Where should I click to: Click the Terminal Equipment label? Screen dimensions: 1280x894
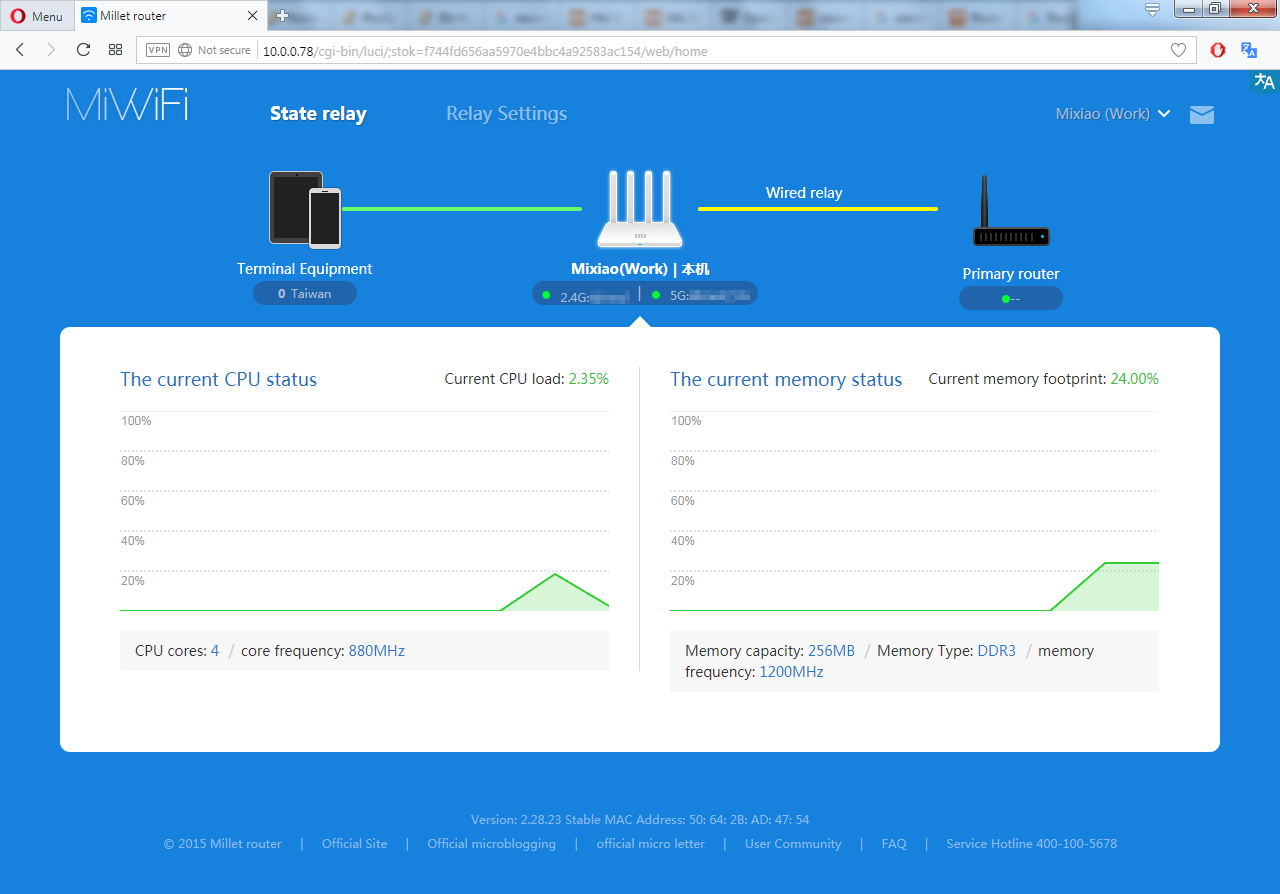tap(304, 269)
